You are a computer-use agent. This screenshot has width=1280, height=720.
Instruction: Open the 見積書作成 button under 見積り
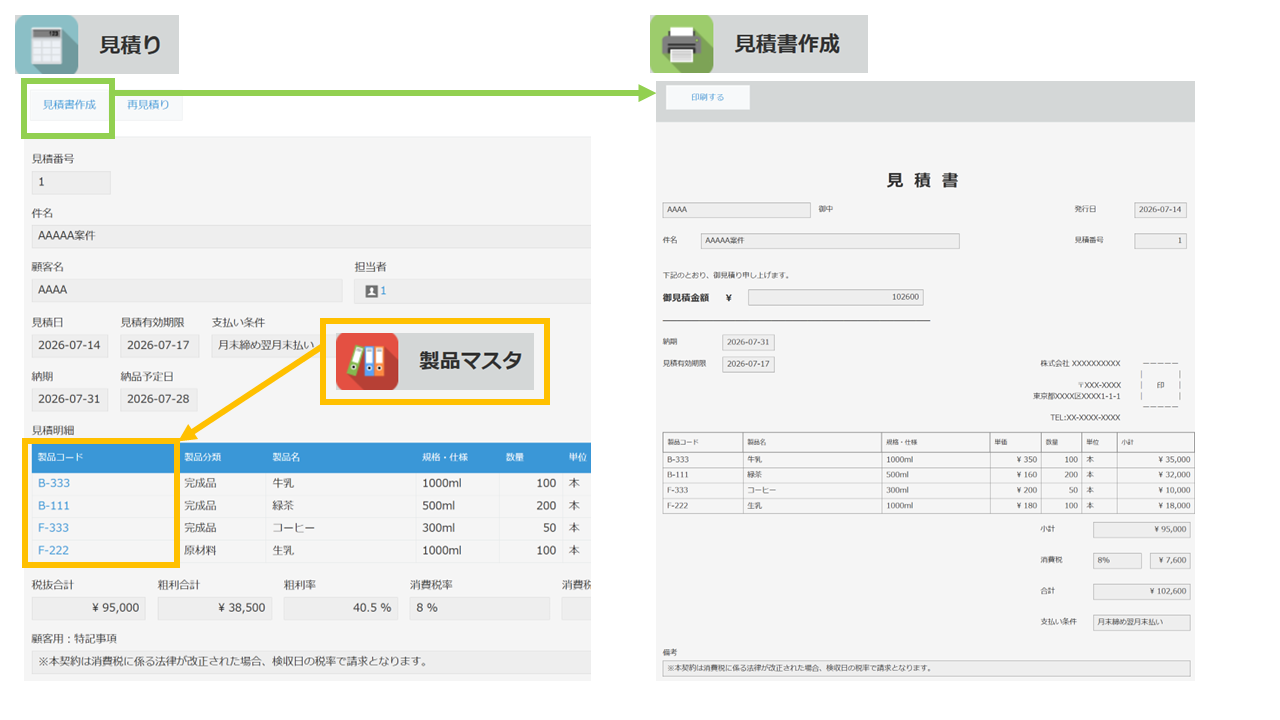(69, 104)
